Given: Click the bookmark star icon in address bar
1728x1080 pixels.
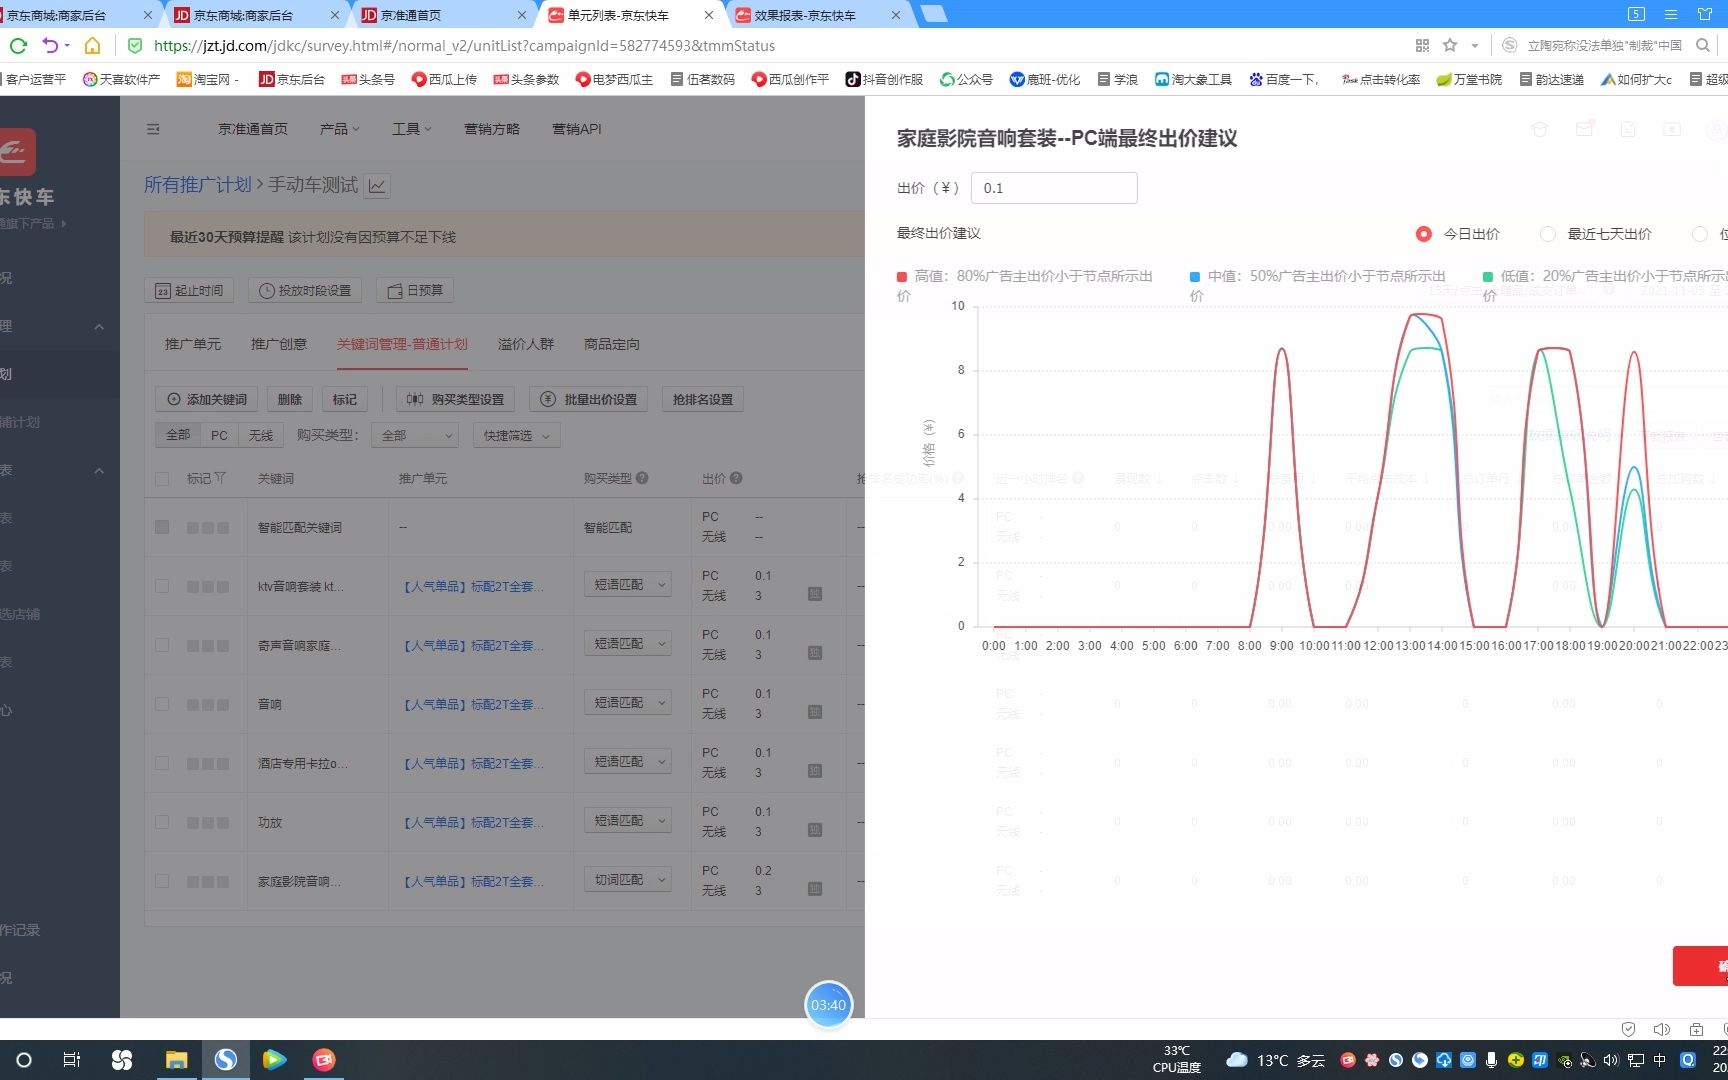Looking at the screenshot, I should click(1450, 45).
